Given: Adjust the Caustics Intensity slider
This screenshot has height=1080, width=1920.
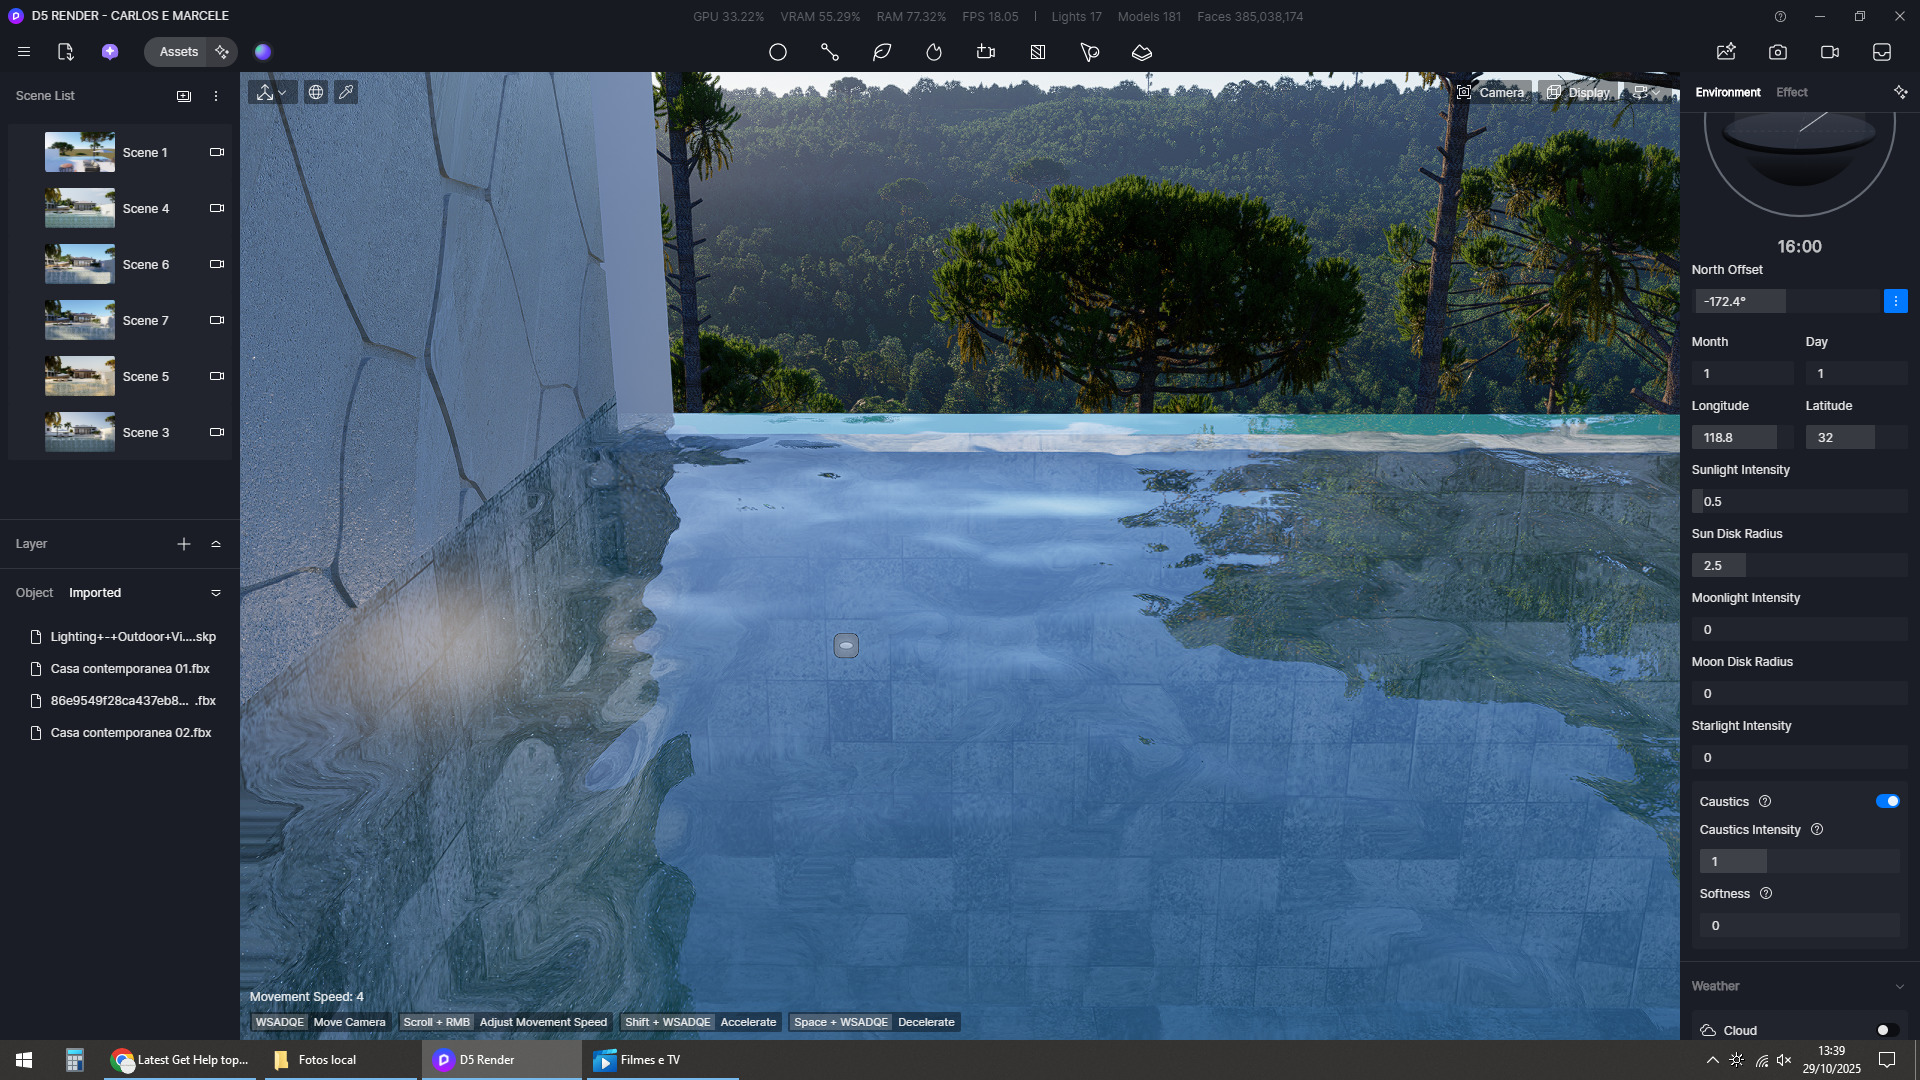Looking at the screenshot, I should pos(1798,861).
